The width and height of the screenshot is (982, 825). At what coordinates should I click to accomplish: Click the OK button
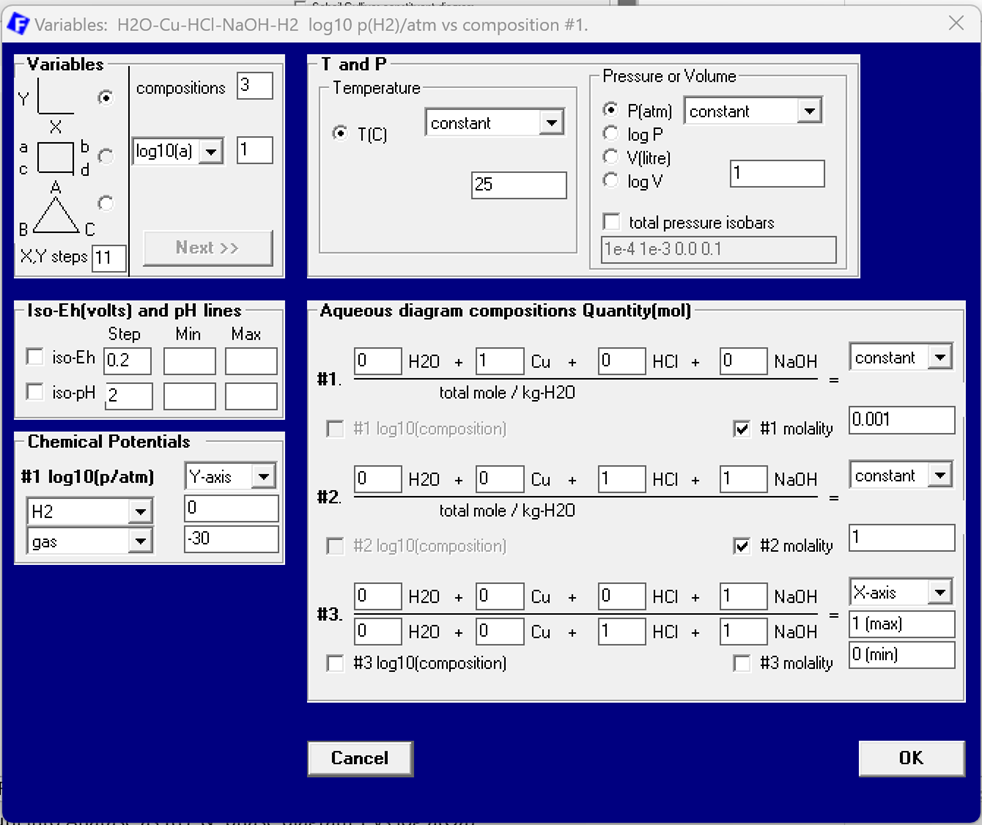[x=910, y=758]
